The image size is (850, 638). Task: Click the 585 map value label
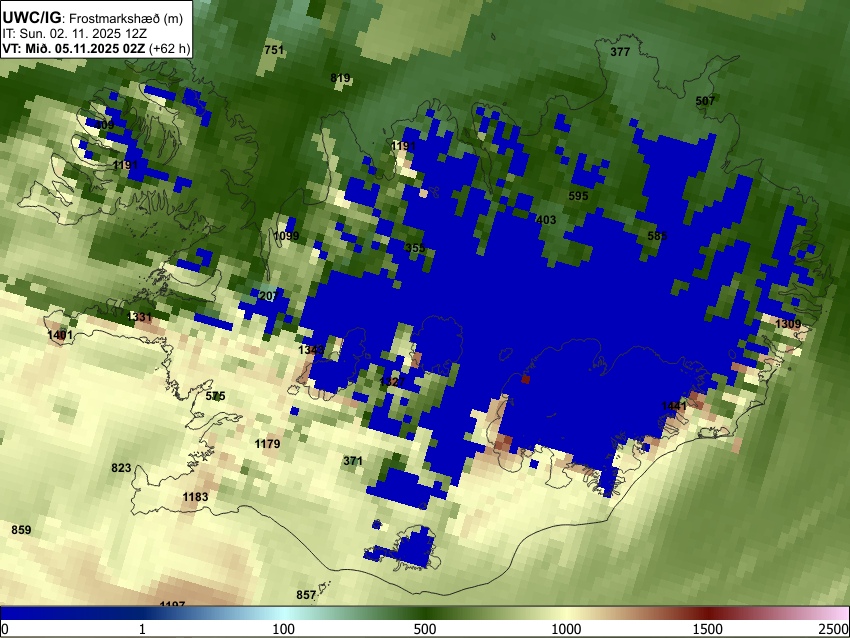pyautogui.click(x=657, y=236)
